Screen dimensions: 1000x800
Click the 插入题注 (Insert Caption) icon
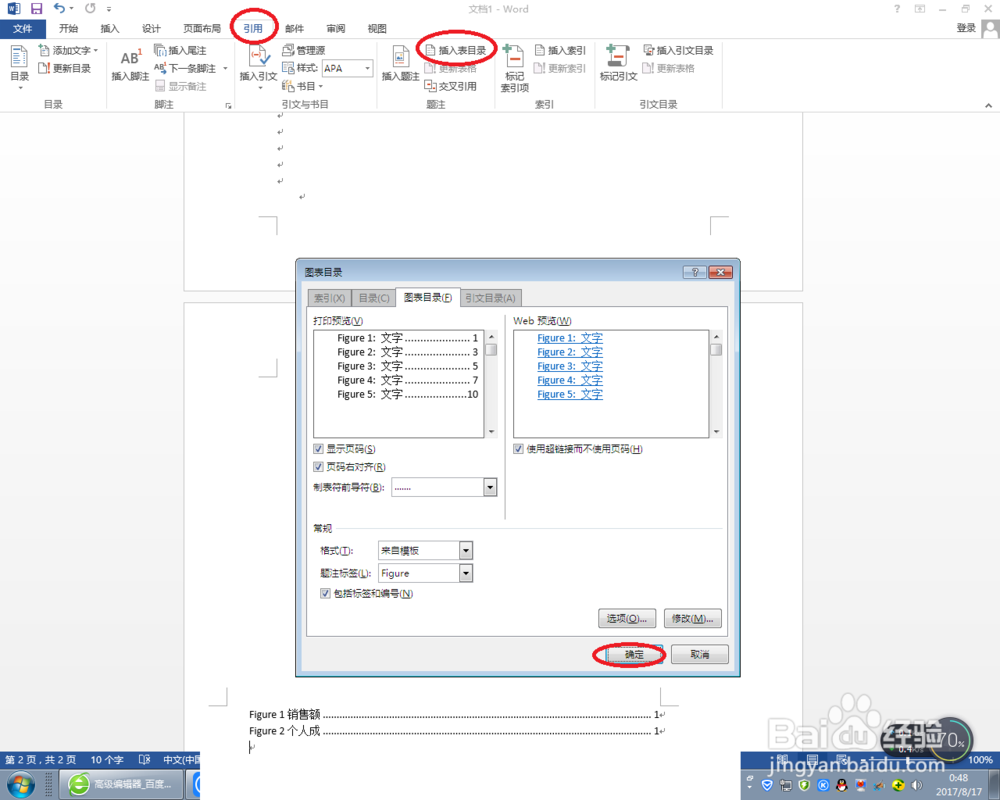(x=401, y=60)
